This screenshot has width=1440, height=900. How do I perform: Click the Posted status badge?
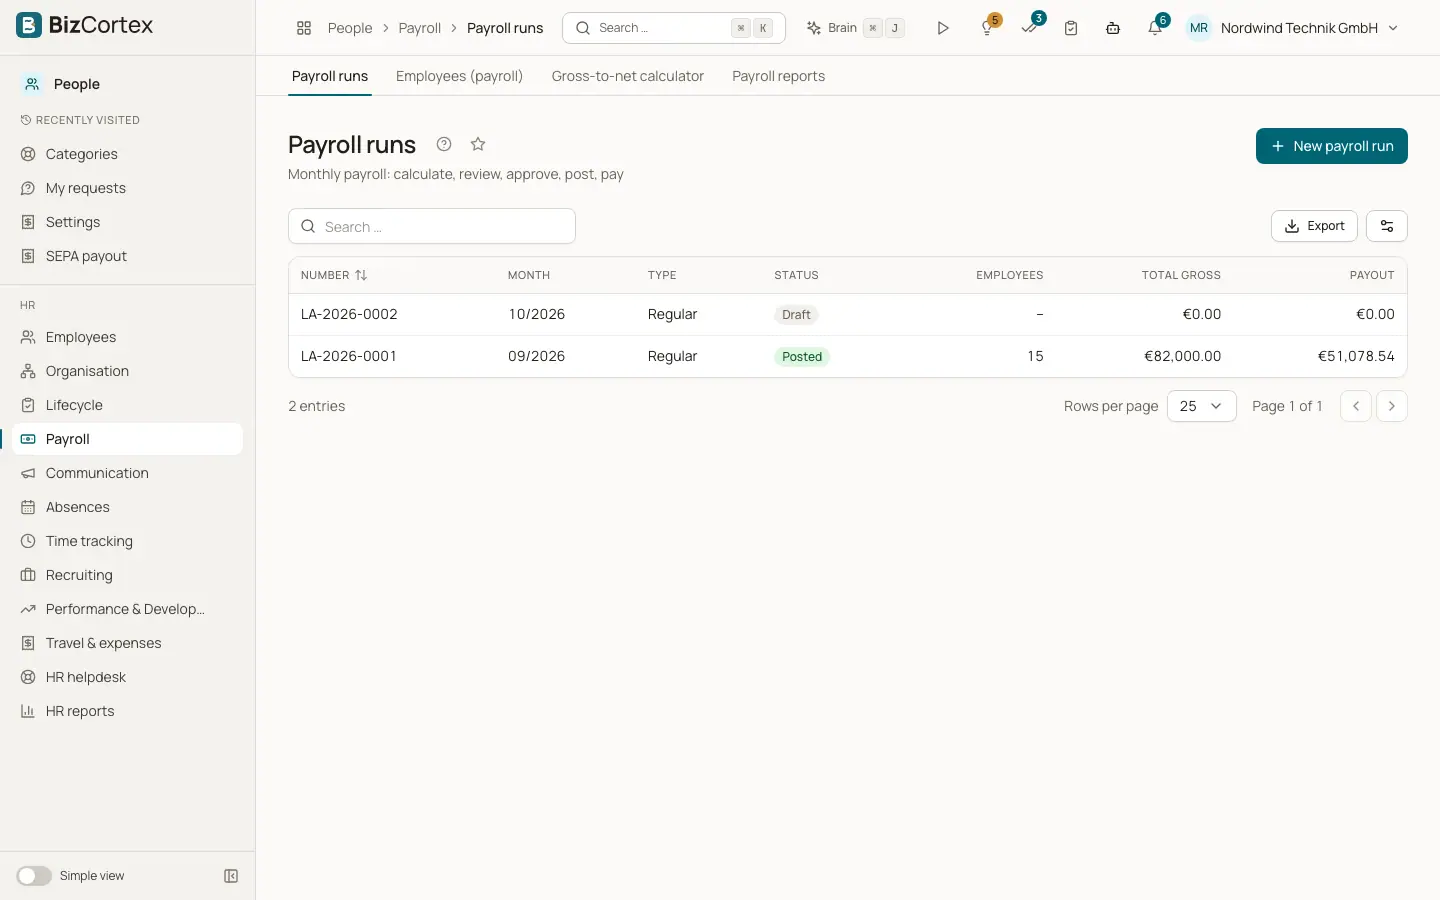(802, 357)
